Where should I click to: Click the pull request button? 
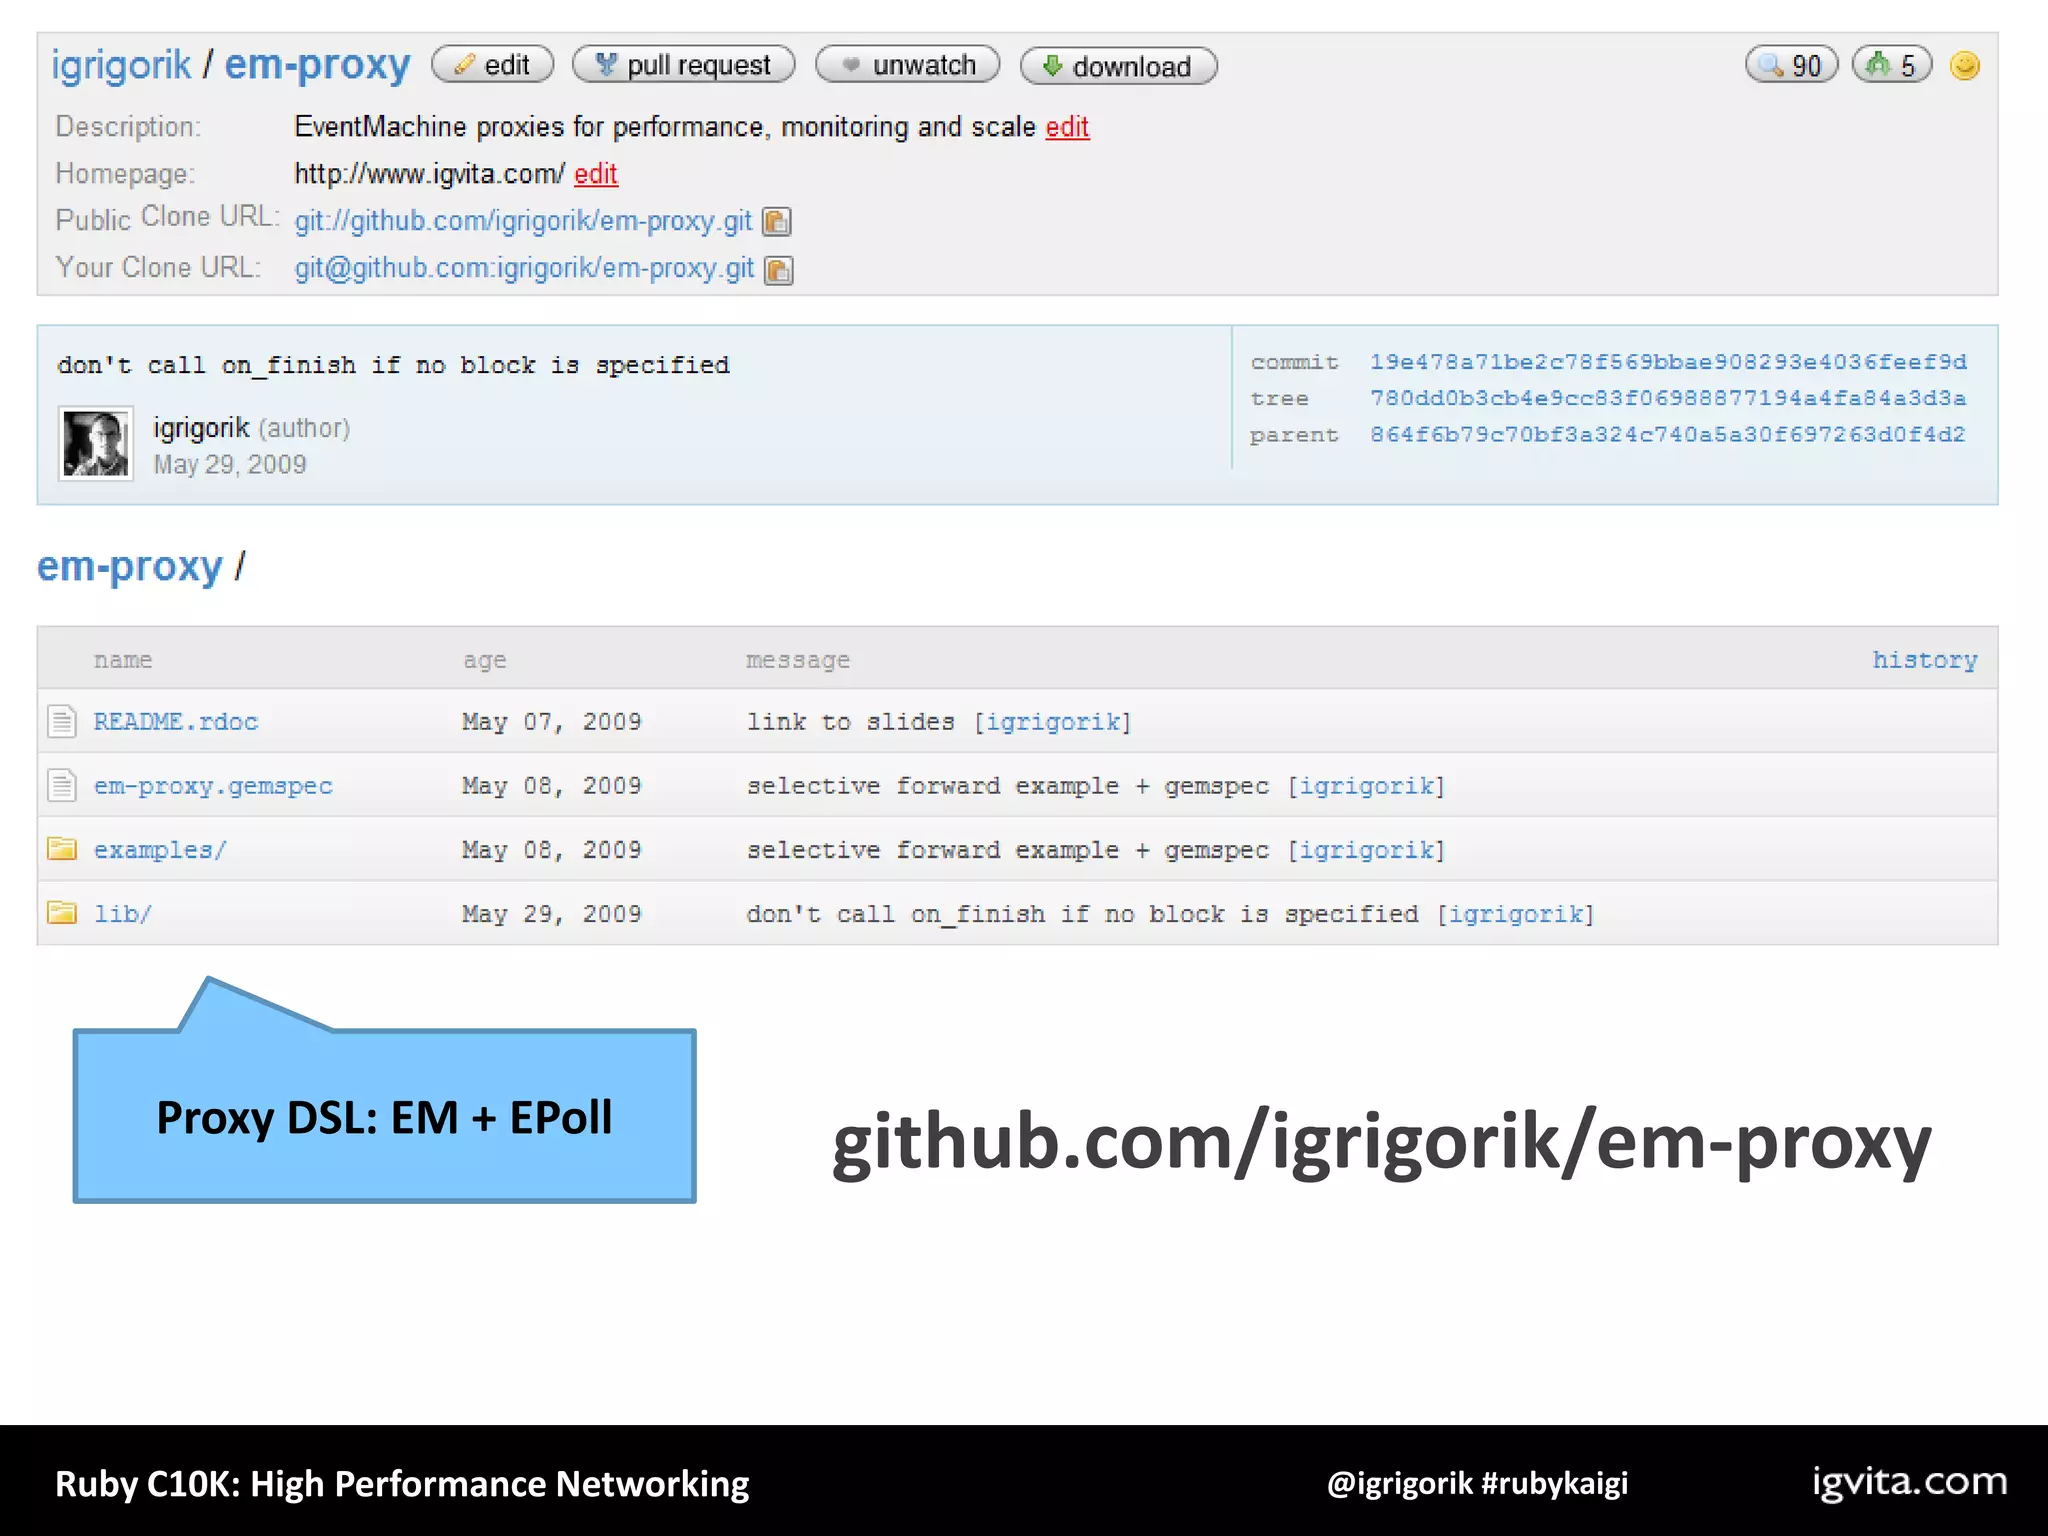click(x=683, y=65)
